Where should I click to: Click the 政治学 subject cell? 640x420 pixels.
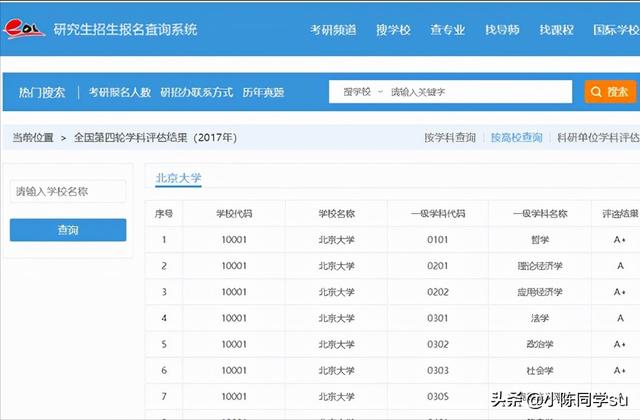[x=540, y=344]
